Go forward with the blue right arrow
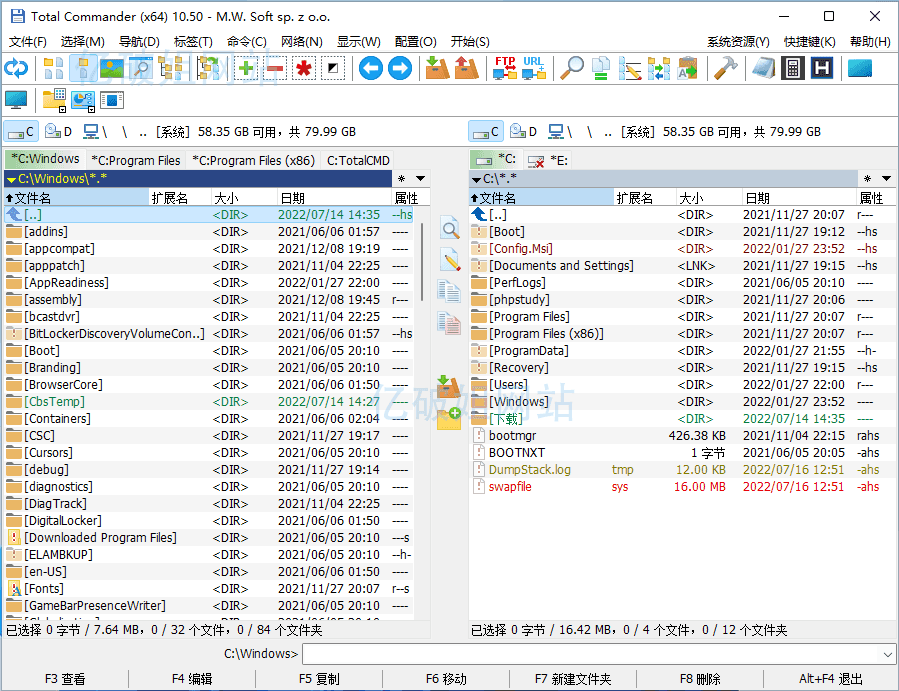This screenshot has height=691, width=899. coord(400,69)
